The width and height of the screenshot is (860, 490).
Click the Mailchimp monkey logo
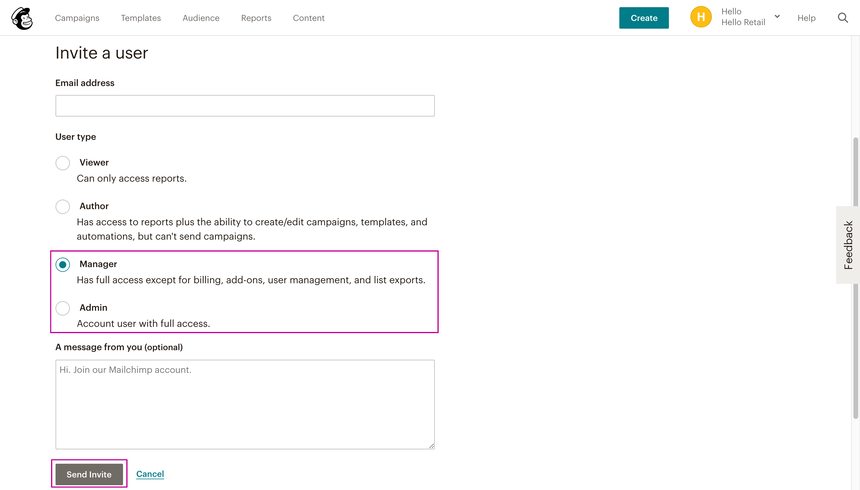[x=22, y=18]
